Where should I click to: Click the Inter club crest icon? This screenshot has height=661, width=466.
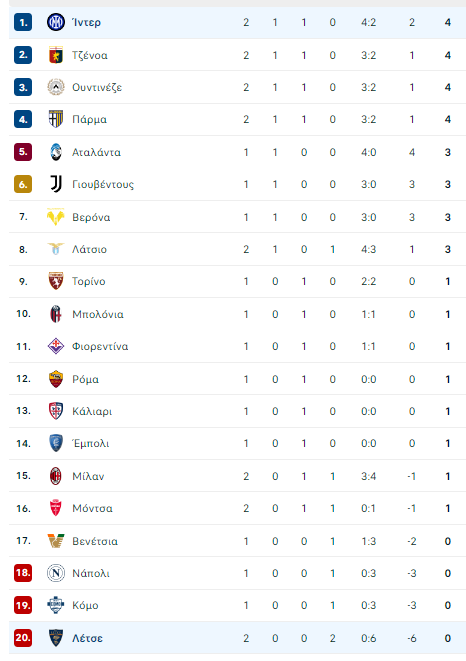pyautogui.click(x=56, y=22)
